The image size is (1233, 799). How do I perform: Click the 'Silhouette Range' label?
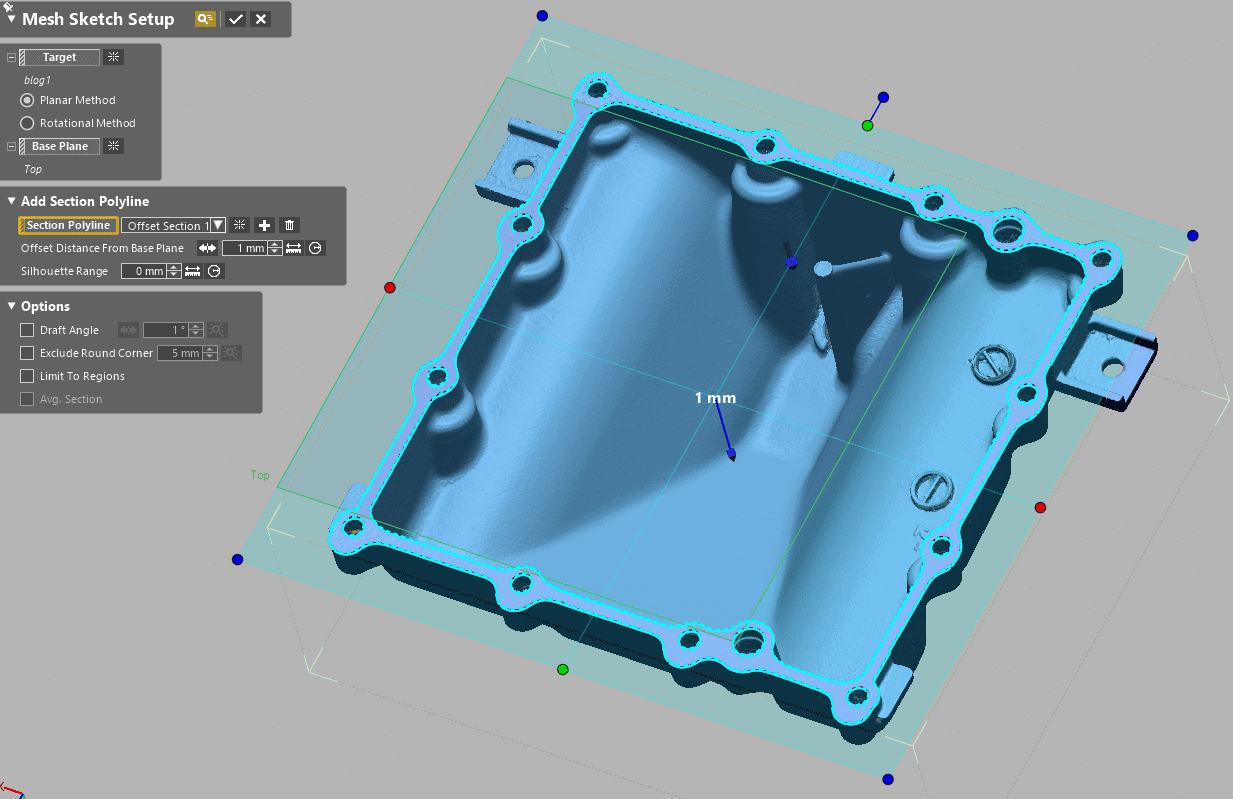click(64, 271)
